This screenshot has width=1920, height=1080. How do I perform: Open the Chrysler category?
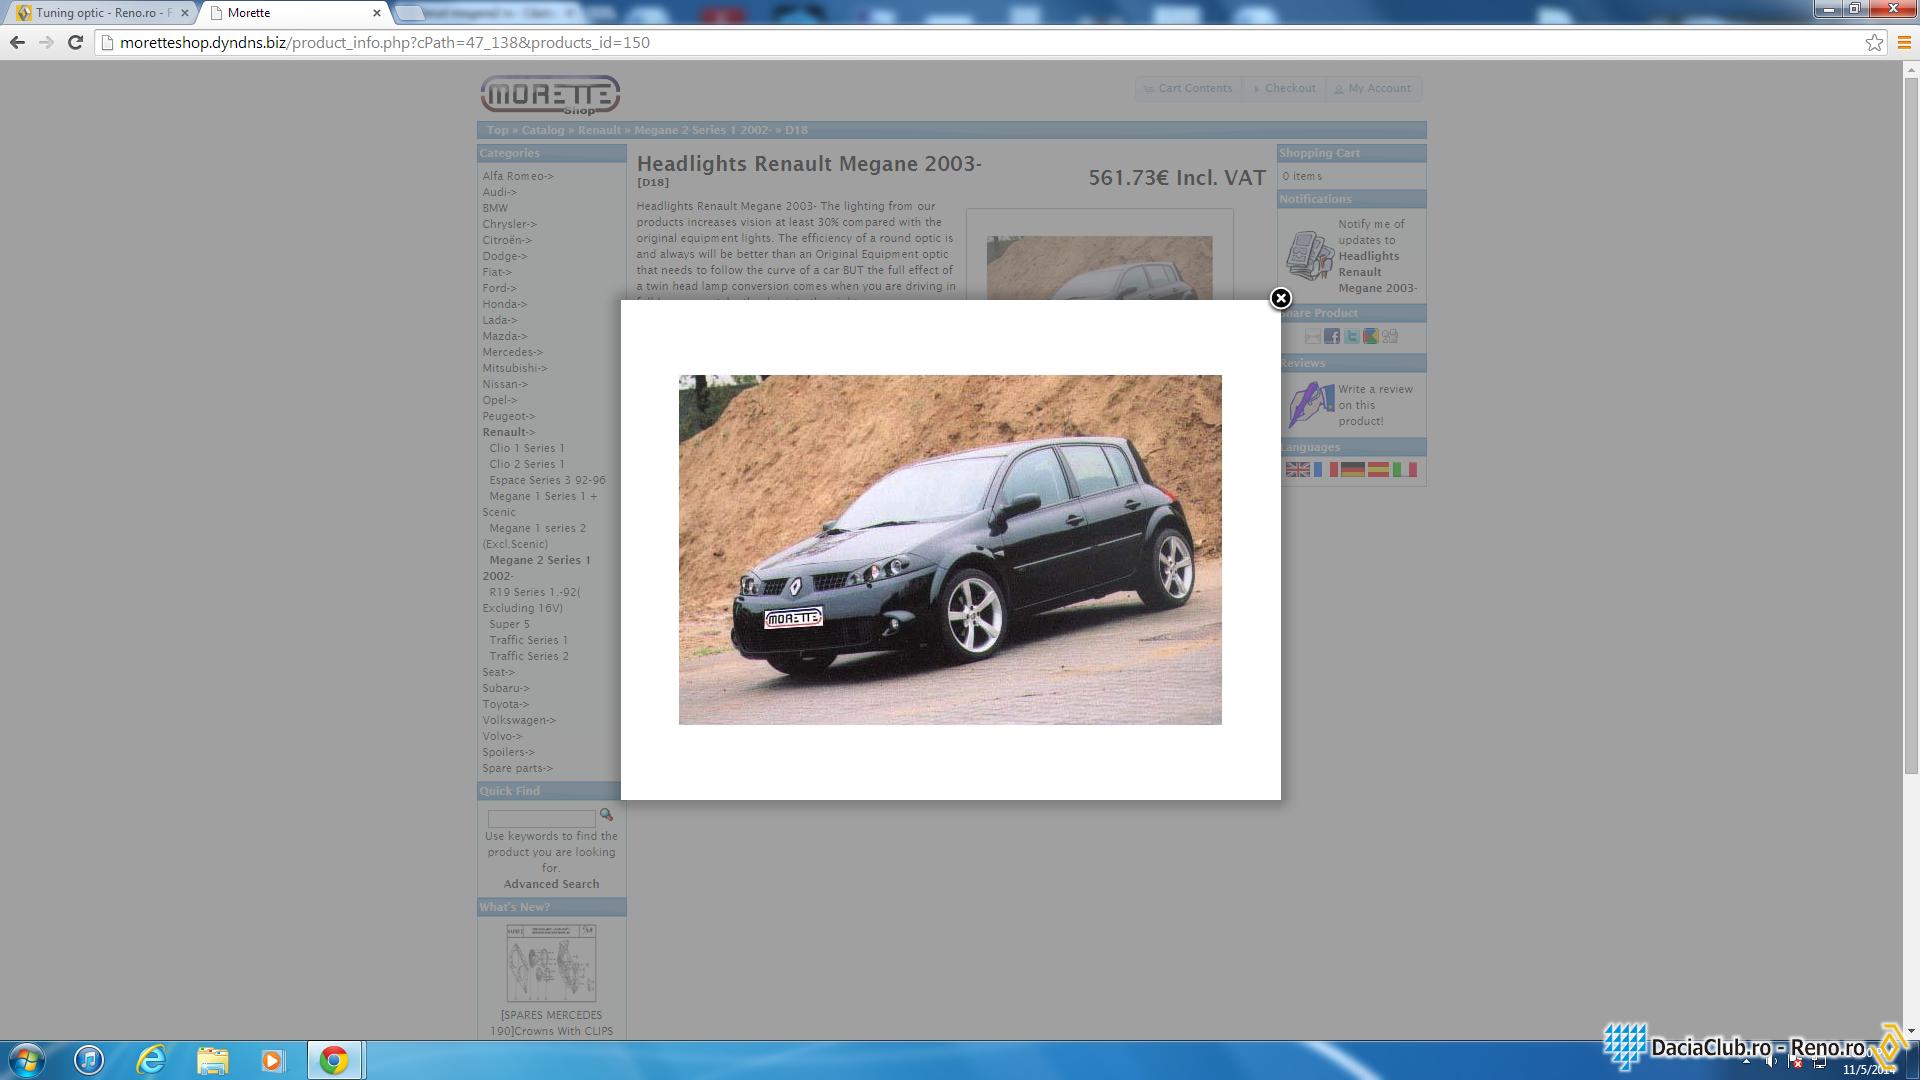[509, 224]
